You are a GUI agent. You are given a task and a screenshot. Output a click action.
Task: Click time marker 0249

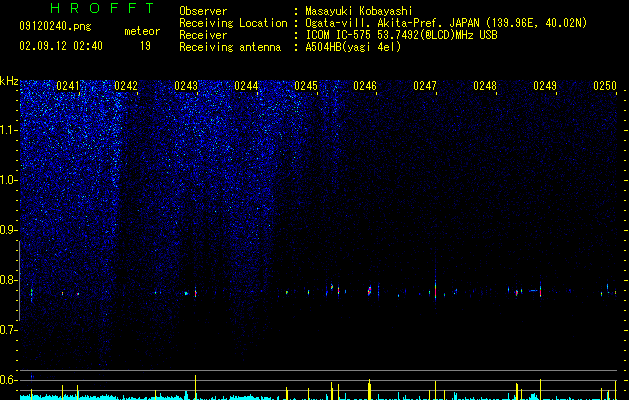pos(545,86)
